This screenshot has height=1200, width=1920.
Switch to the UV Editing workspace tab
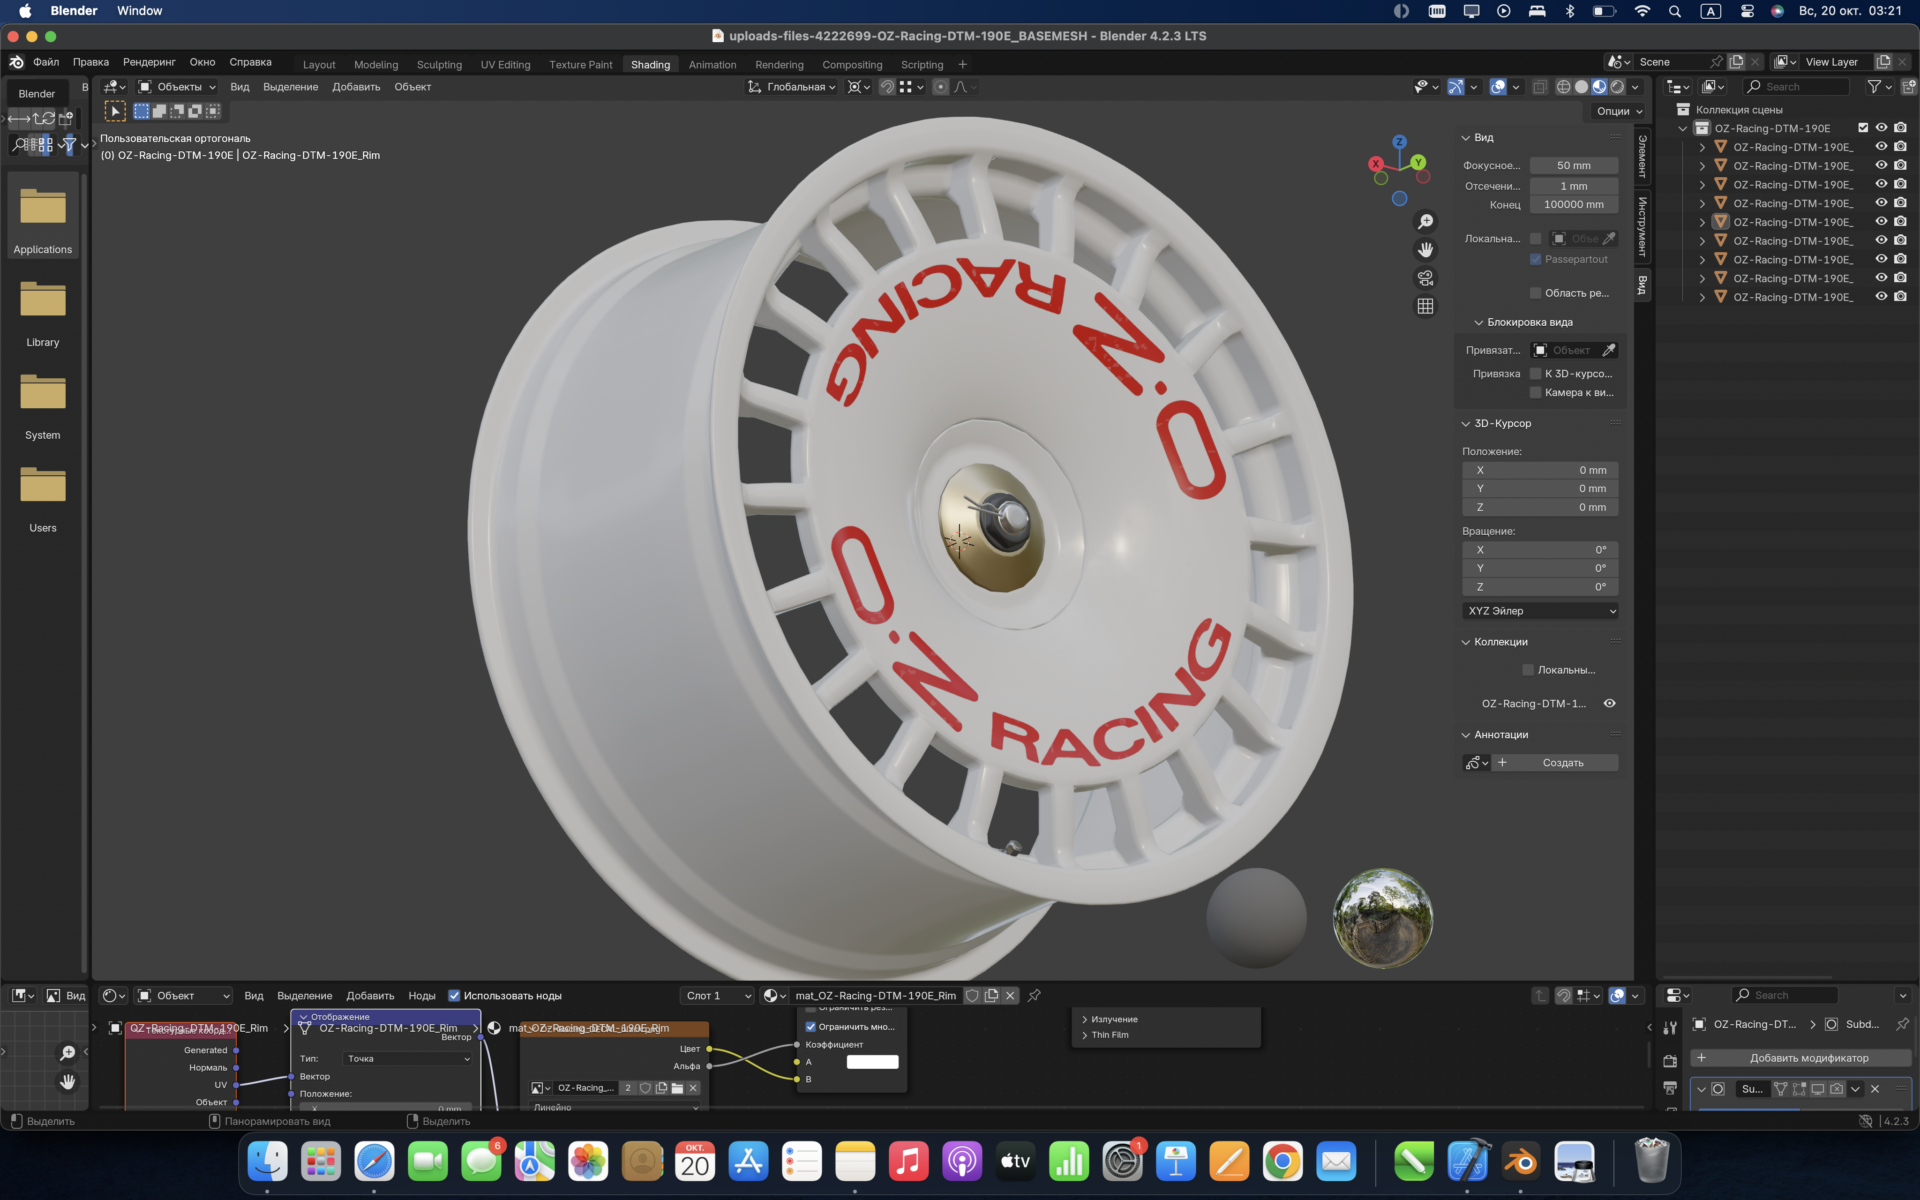click(x=505, y=64)
